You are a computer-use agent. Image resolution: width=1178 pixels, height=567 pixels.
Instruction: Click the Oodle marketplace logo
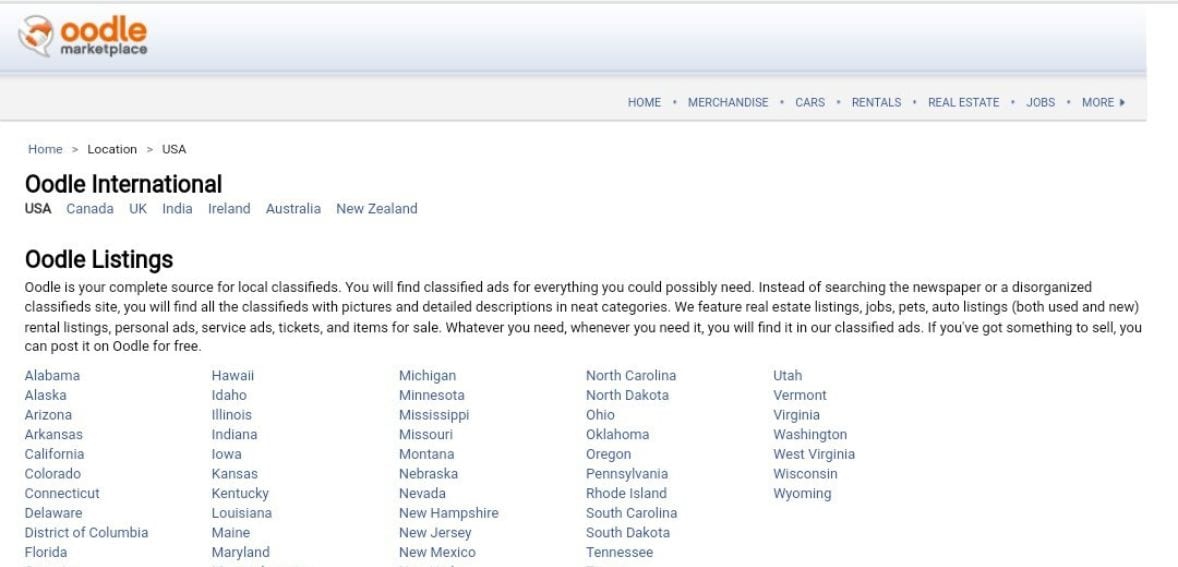tap(83, 36)
